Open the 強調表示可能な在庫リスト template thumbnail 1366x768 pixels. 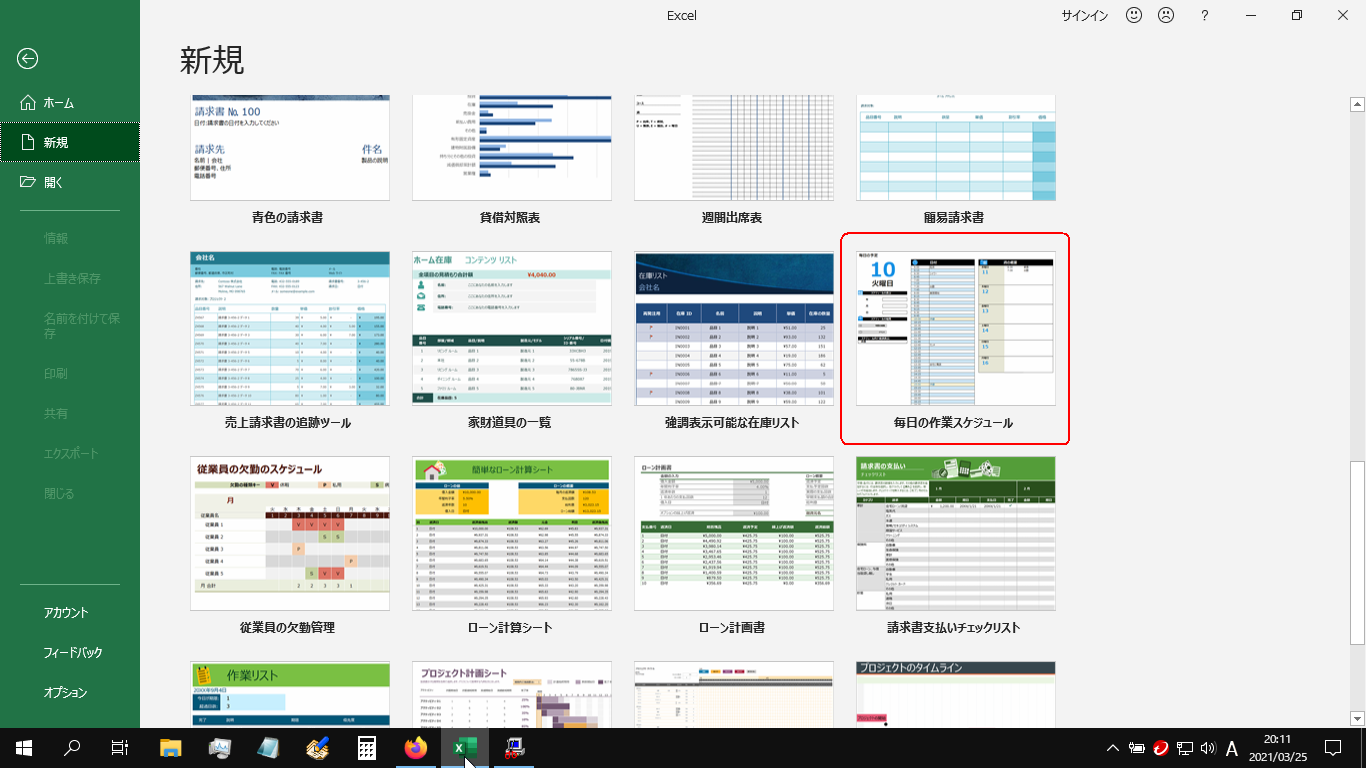pyautogui.click(x=734, y=328)
